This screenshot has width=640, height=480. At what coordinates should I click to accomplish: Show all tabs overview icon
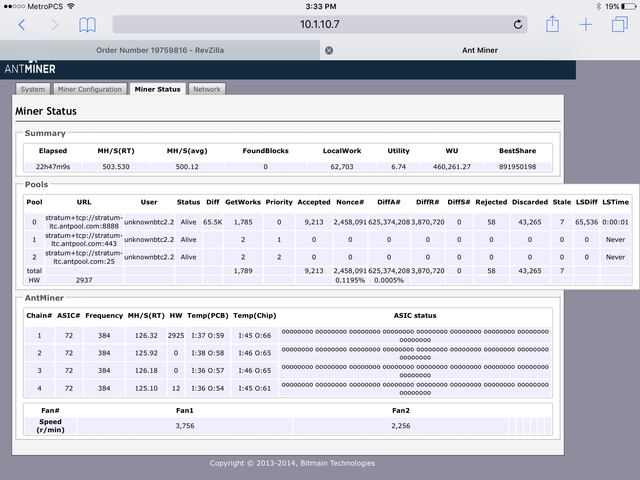pos(620,24)
